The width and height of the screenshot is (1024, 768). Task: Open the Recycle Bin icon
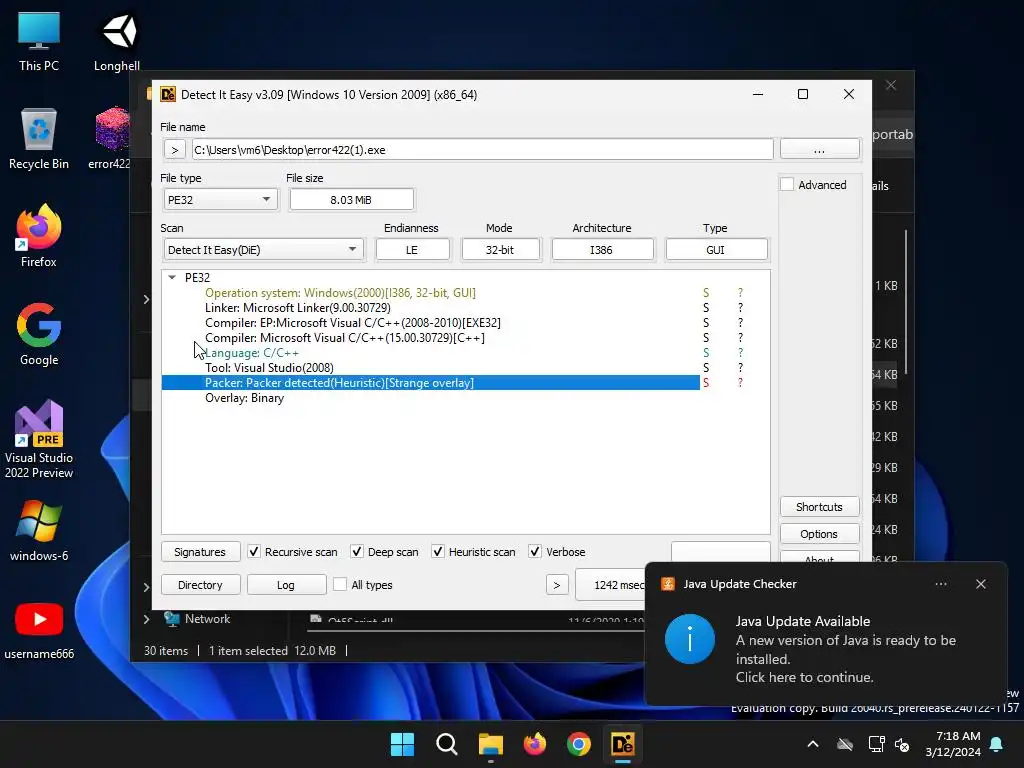point(39,139)
